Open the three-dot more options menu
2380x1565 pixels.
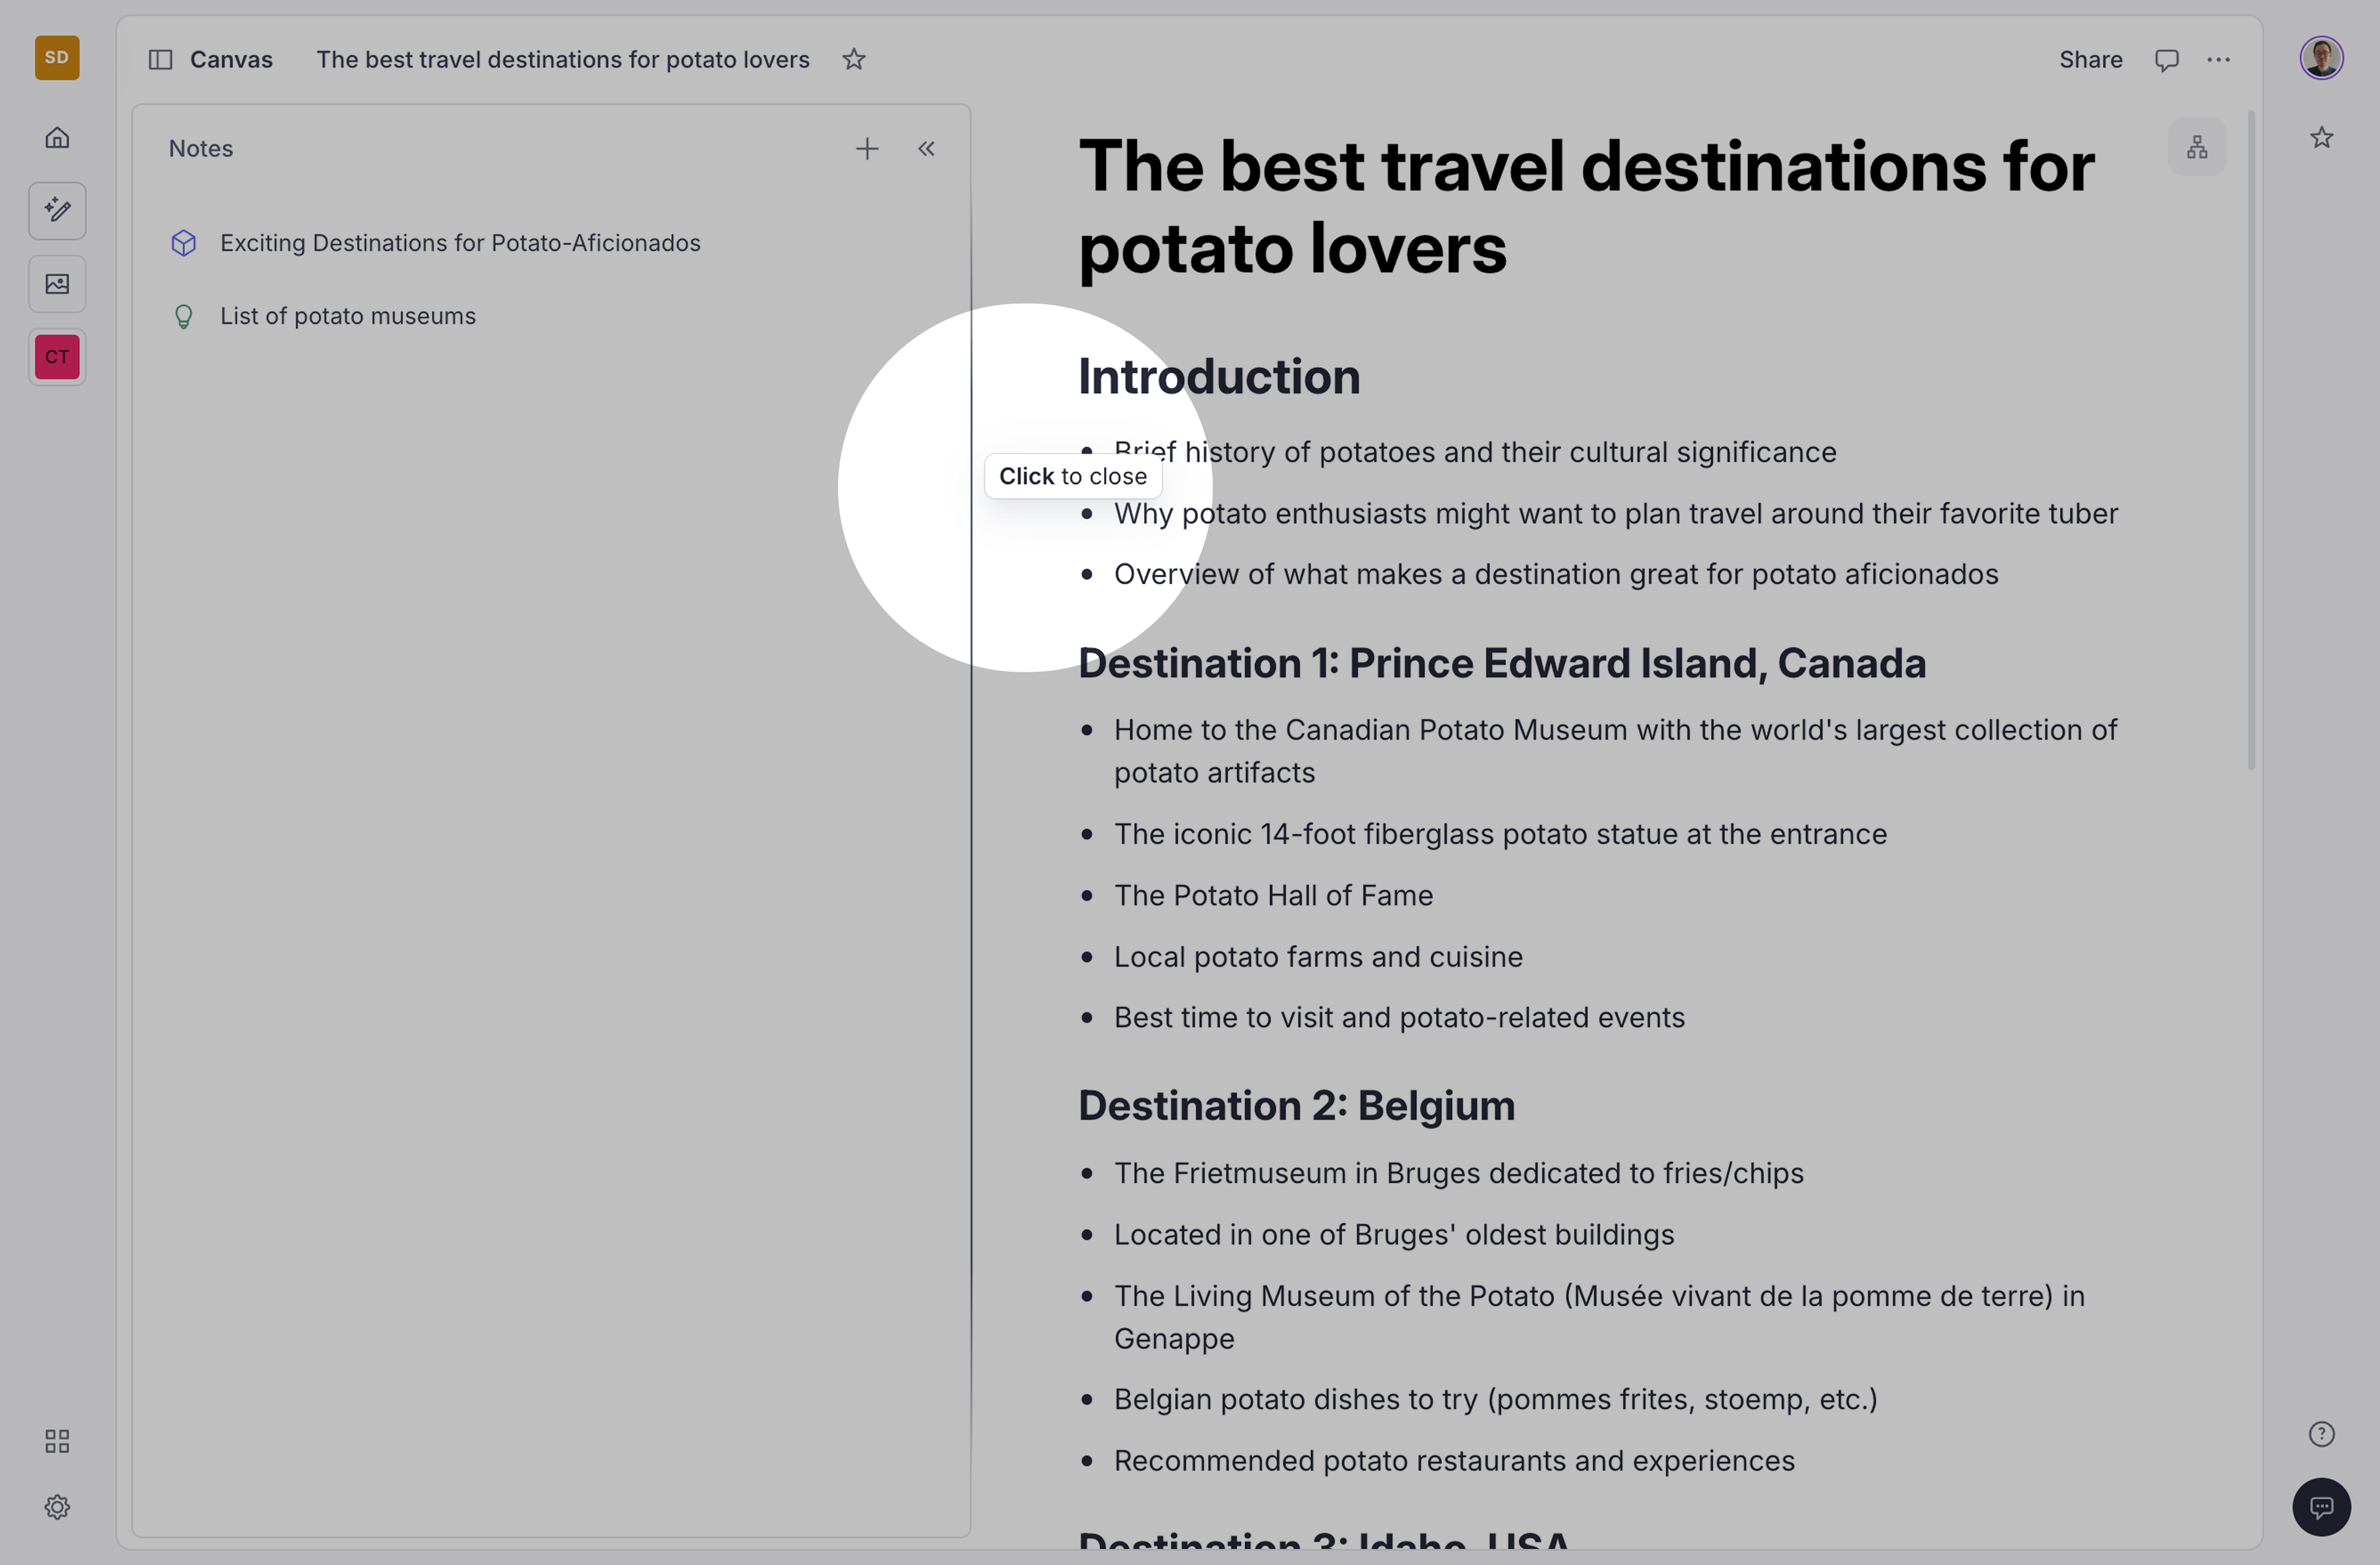coord(2218,60)
